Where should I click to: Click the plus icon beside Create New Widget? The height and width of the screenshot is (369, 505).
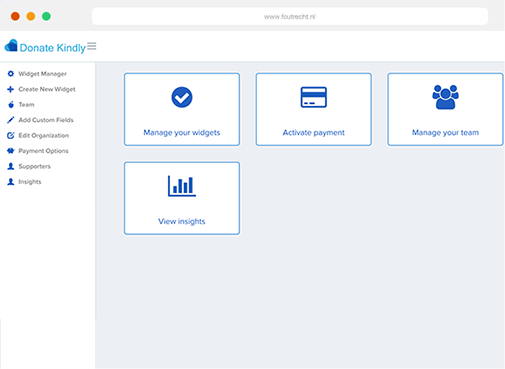coord(11,89)
